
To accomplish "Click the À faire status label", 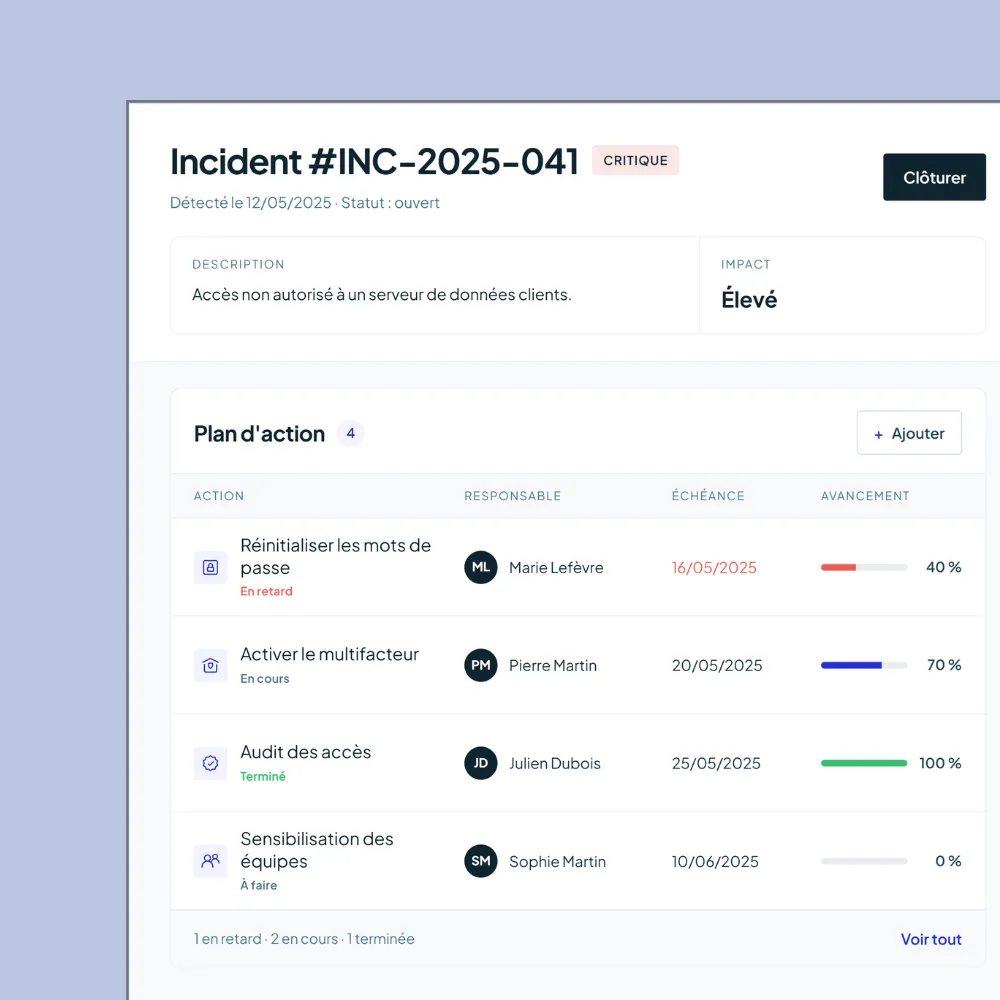I will [x=258, y=885].
